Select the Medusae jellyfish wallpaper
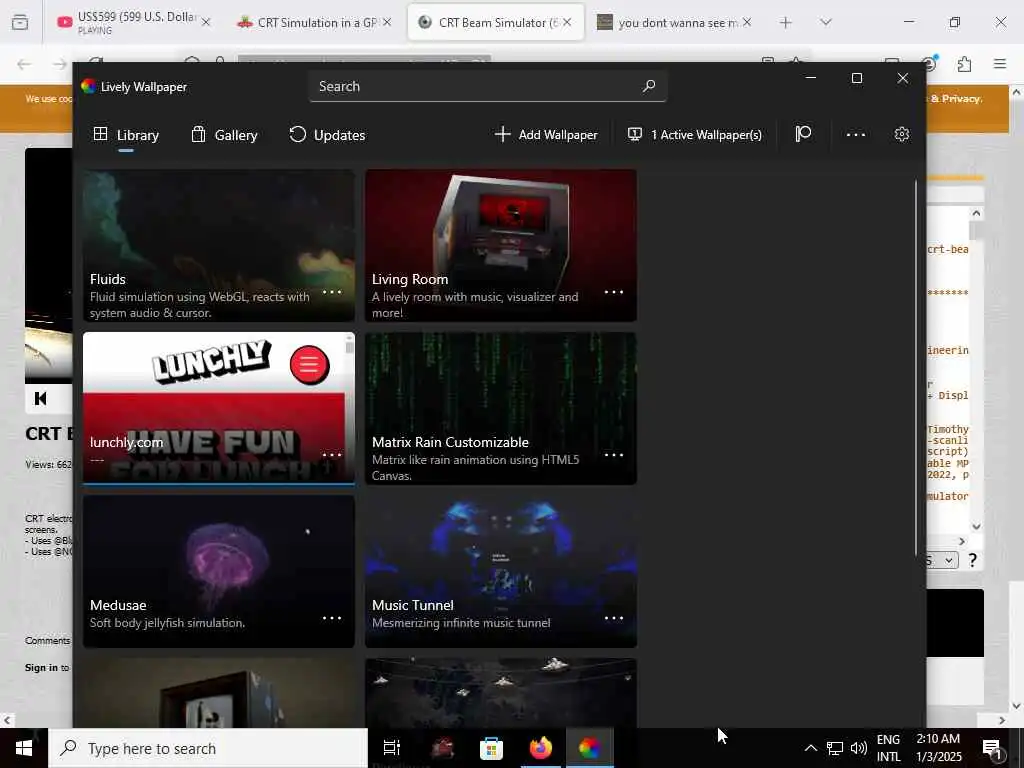Image resolution: width=1024 pixels, height=768 pixels. pos(219,571)
